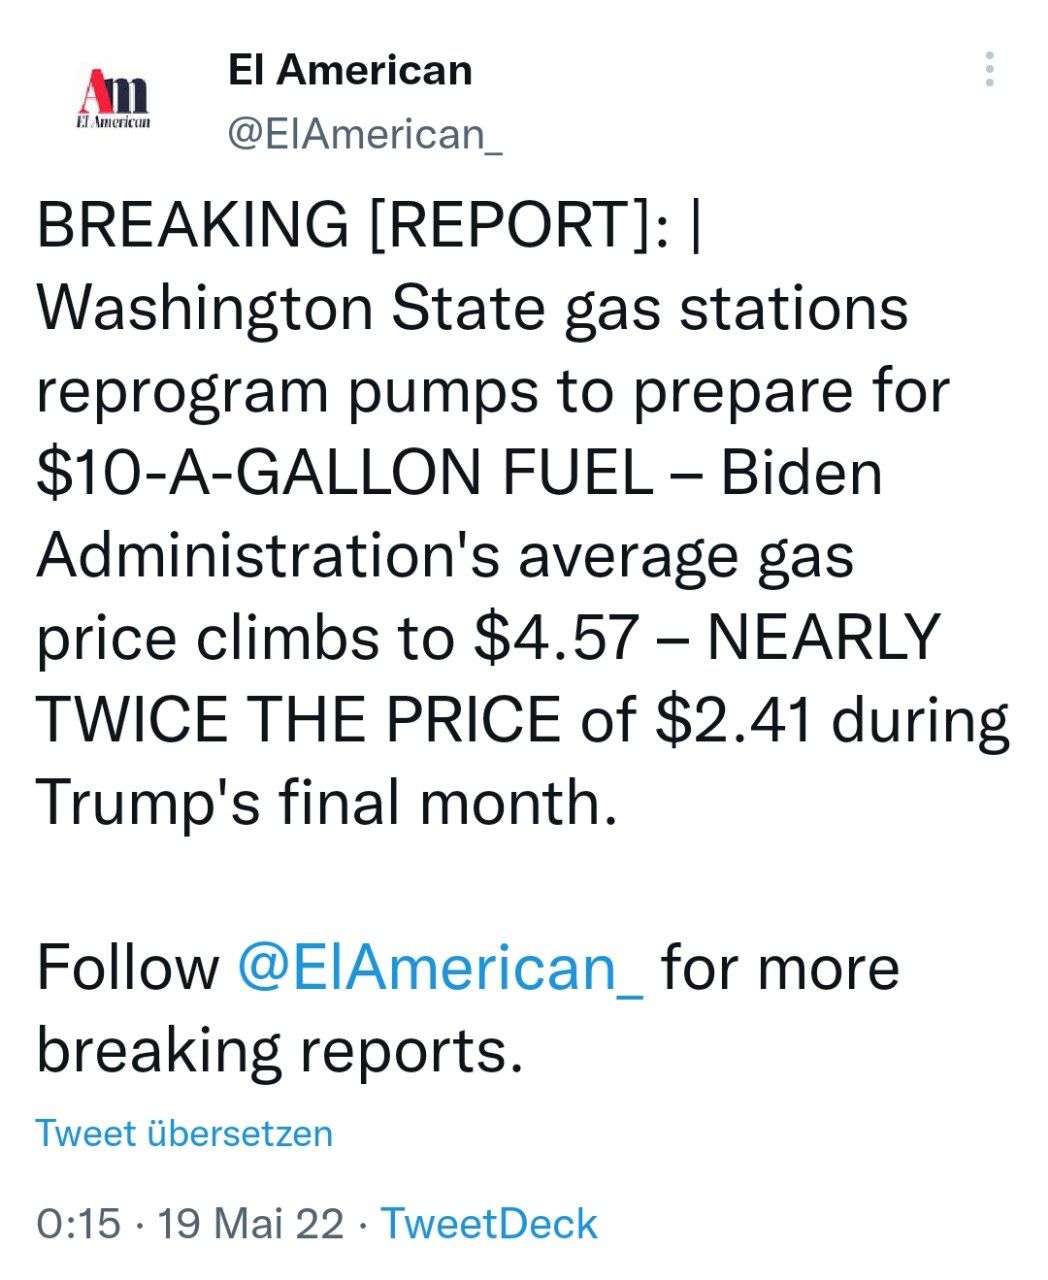
Task: Click the word Follow in the tweet
Action: click(x=128, y=968)
